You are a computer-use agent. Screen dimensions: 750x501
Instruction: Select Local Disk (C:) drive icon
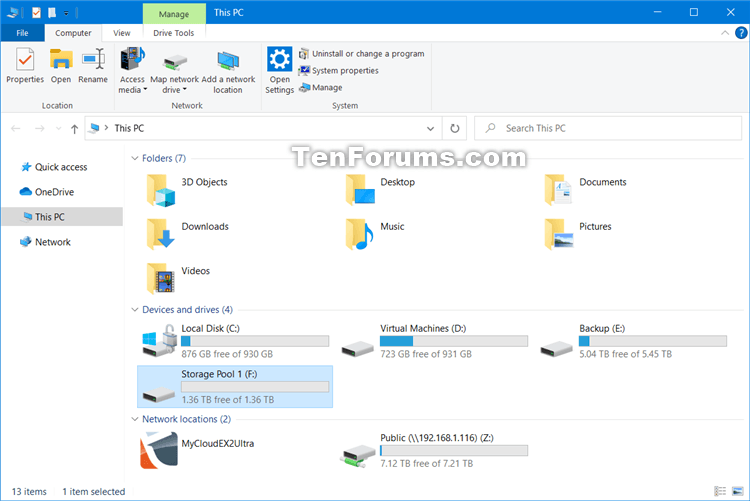pos(159,340)
